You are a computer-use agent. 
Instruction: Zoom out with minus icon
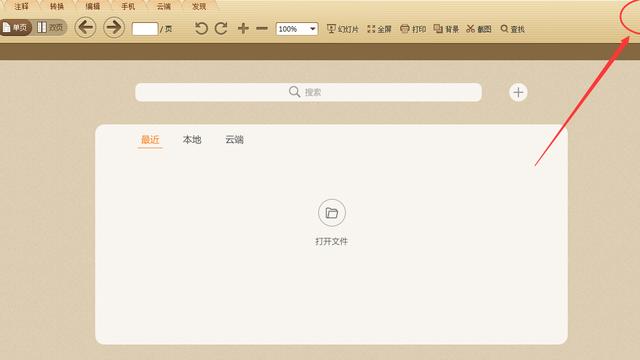262,28
